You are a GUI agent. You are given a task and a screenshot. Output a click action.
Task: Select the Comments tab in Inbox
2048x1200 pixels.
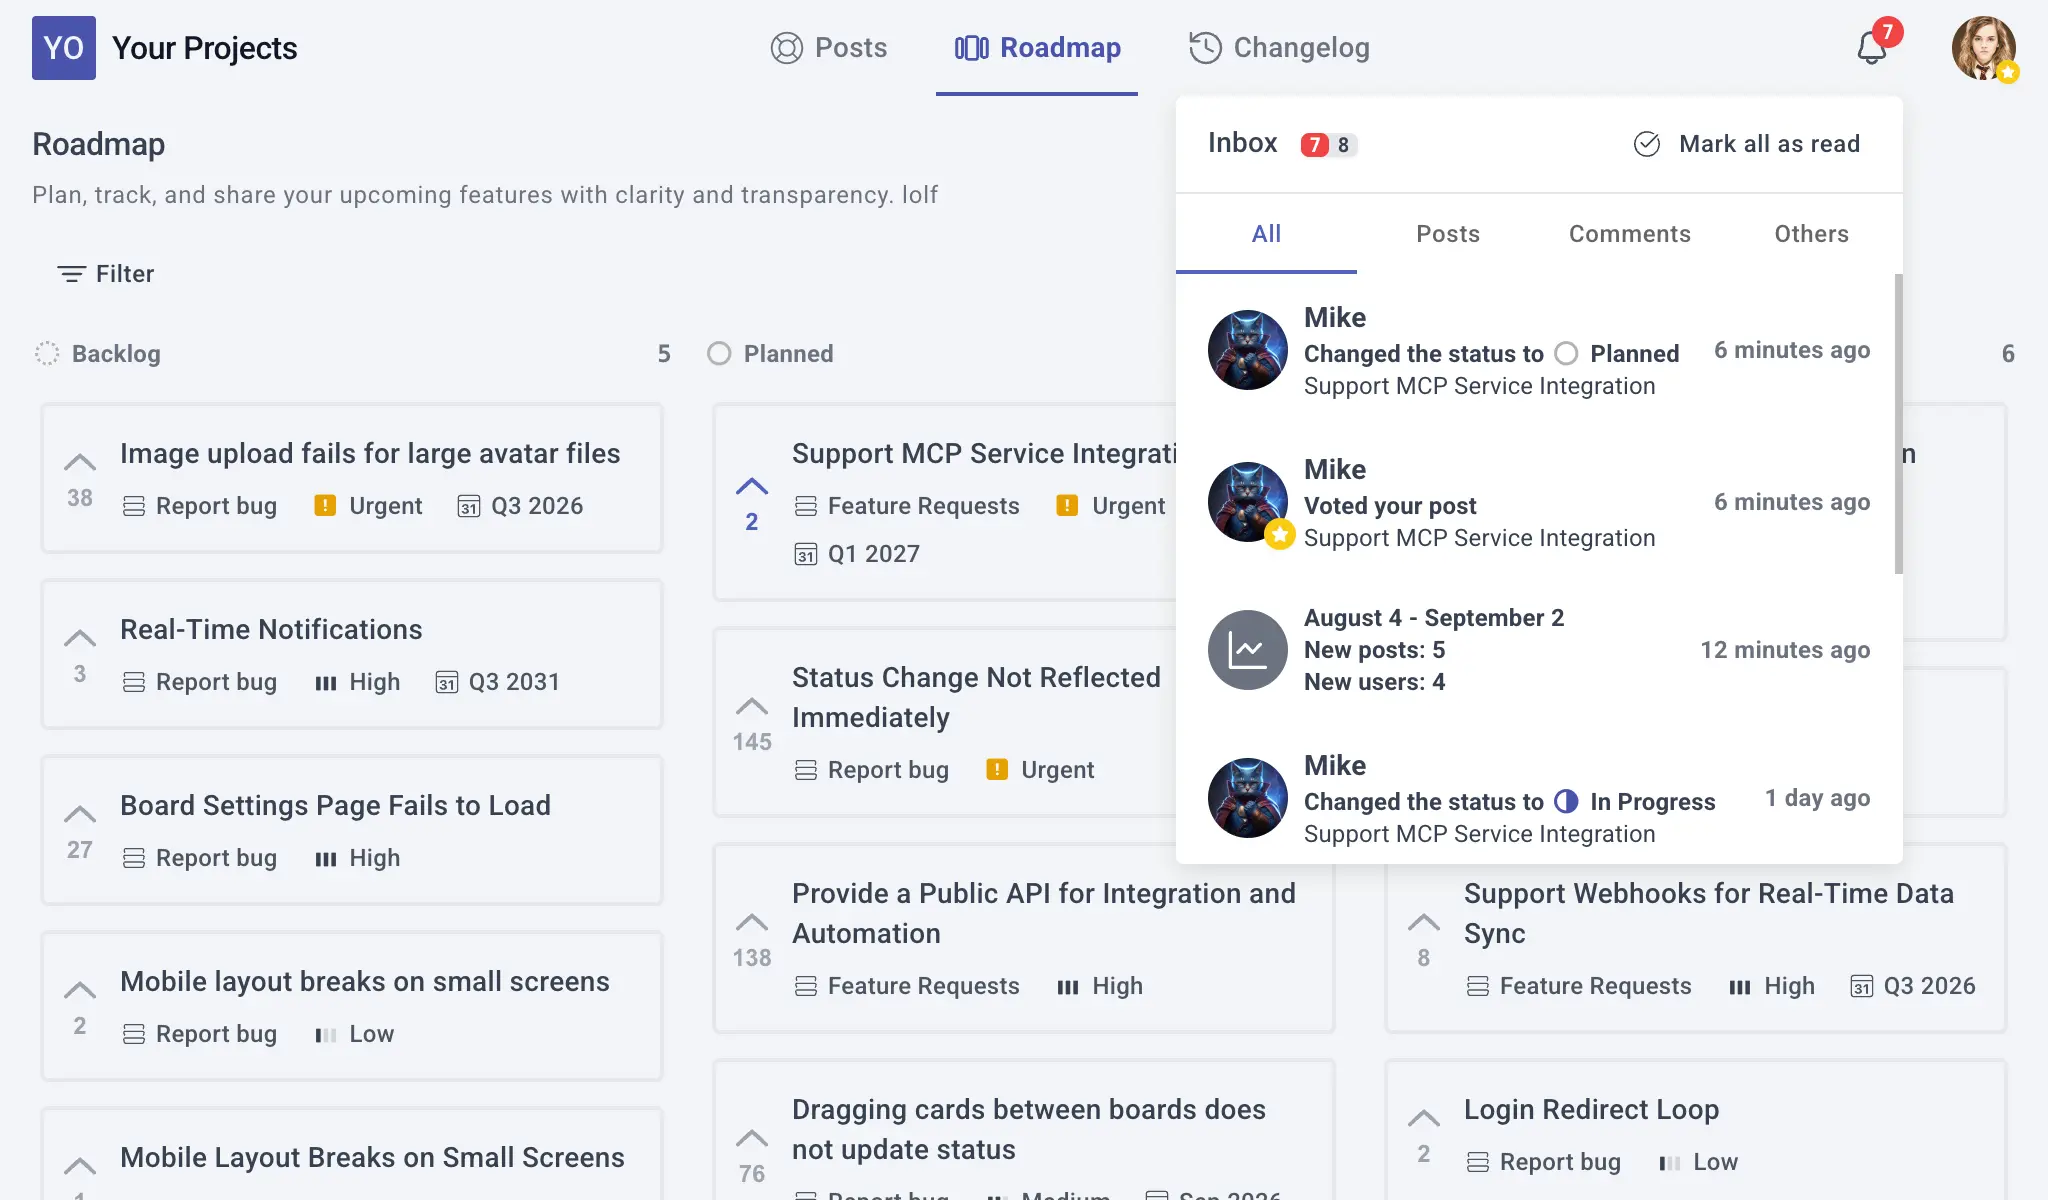pos(1630,234)
